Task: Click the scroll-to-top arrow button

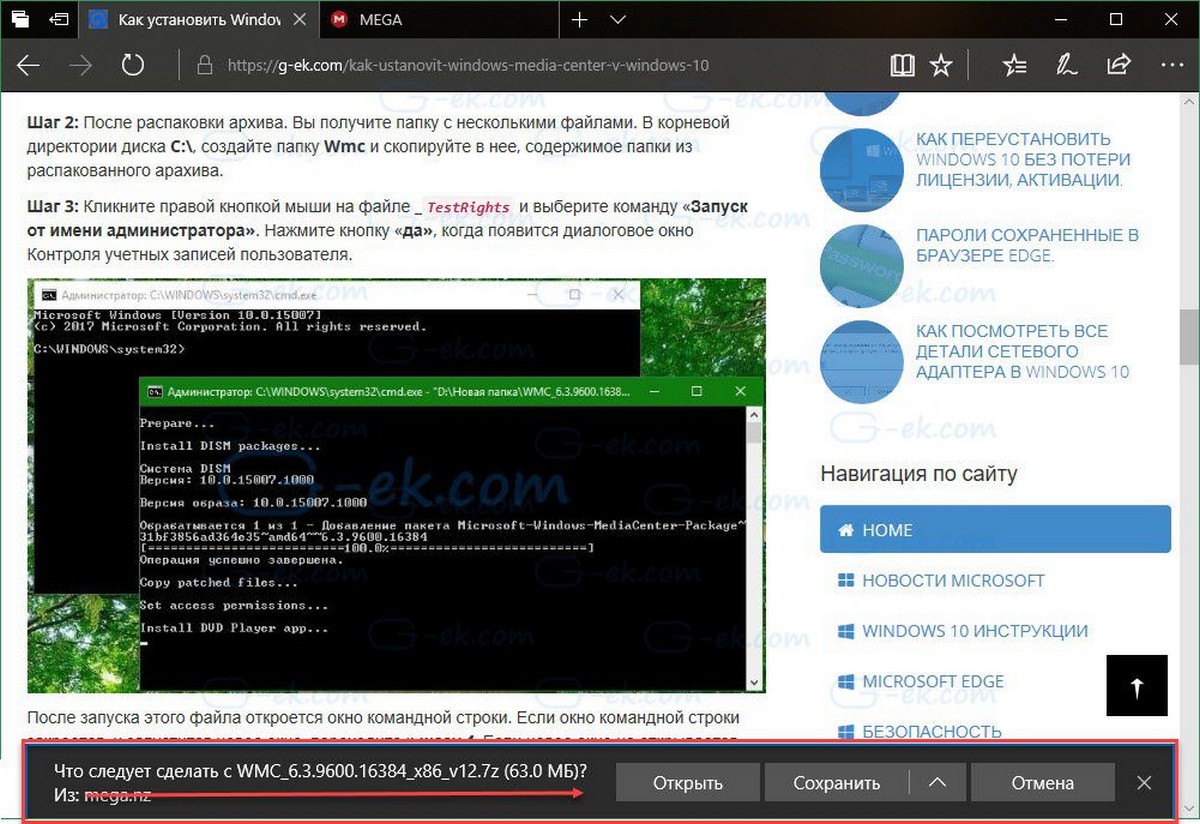Action: point(1137,685)
